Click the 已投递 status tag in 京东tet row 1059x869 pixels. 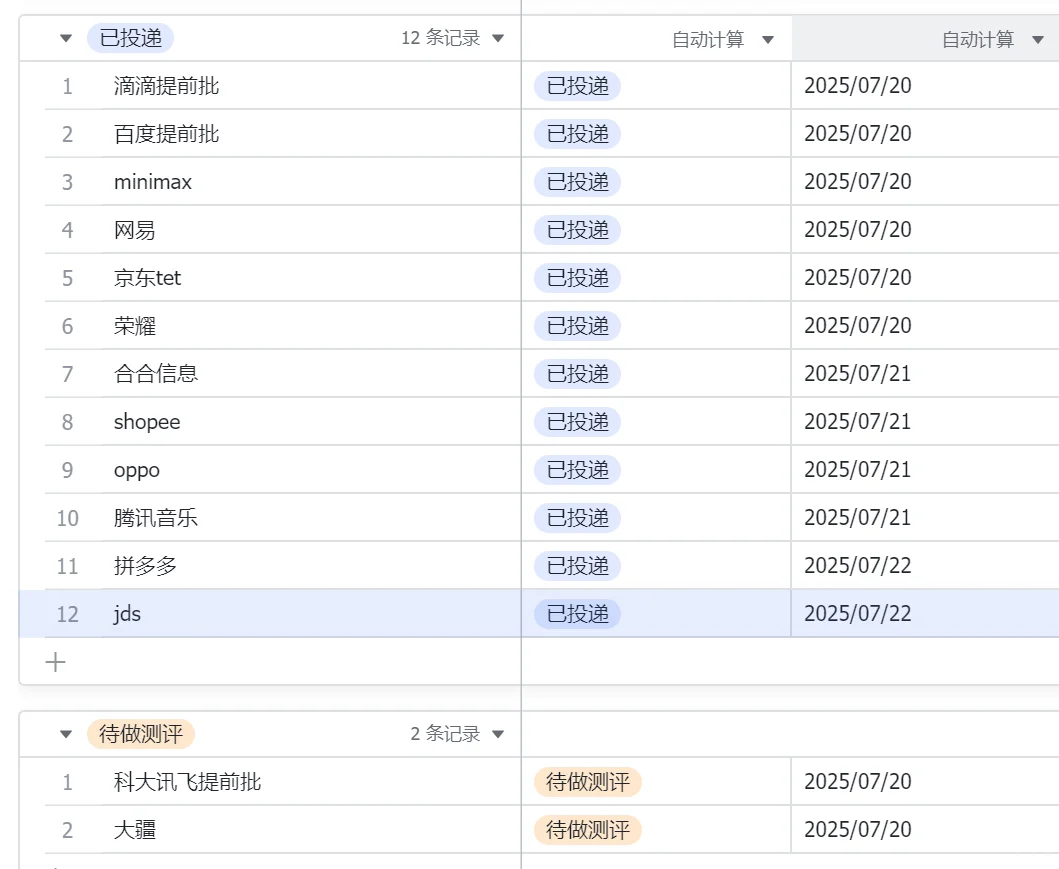[577, 278]
